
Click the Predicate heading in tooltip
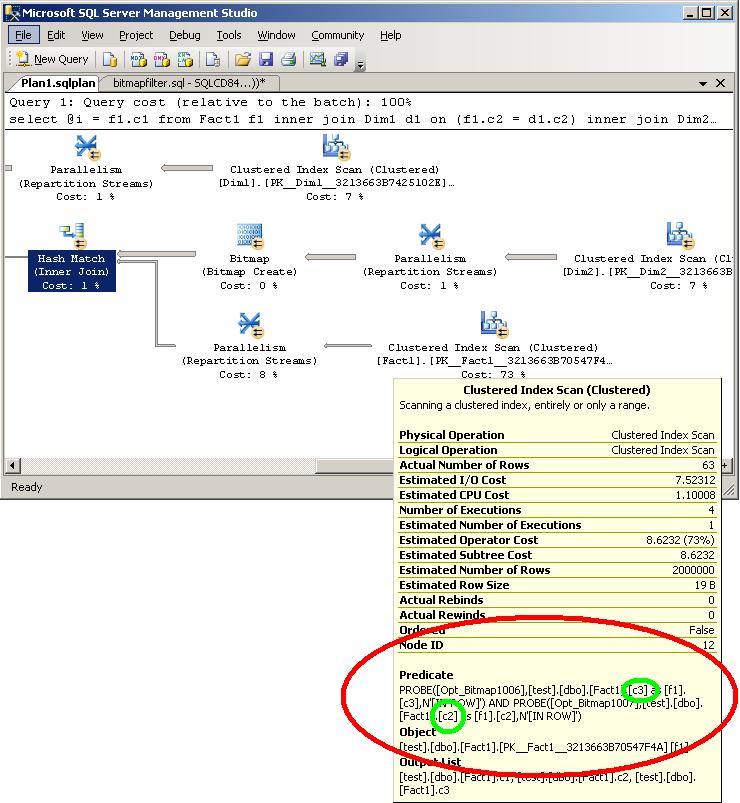426,675
